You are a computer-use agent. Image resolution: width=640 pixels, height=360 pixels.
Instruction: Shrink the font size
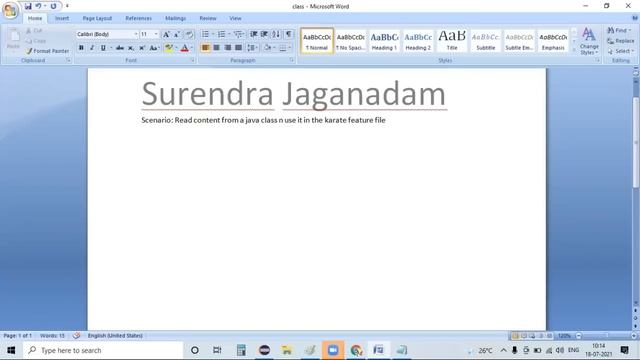click(177, 34)
